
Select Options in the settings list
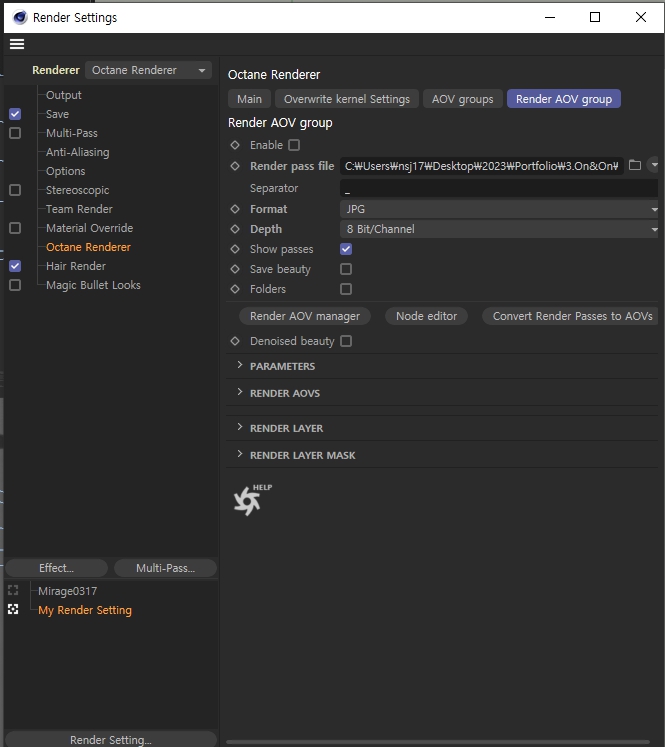[x=66, y=171]
